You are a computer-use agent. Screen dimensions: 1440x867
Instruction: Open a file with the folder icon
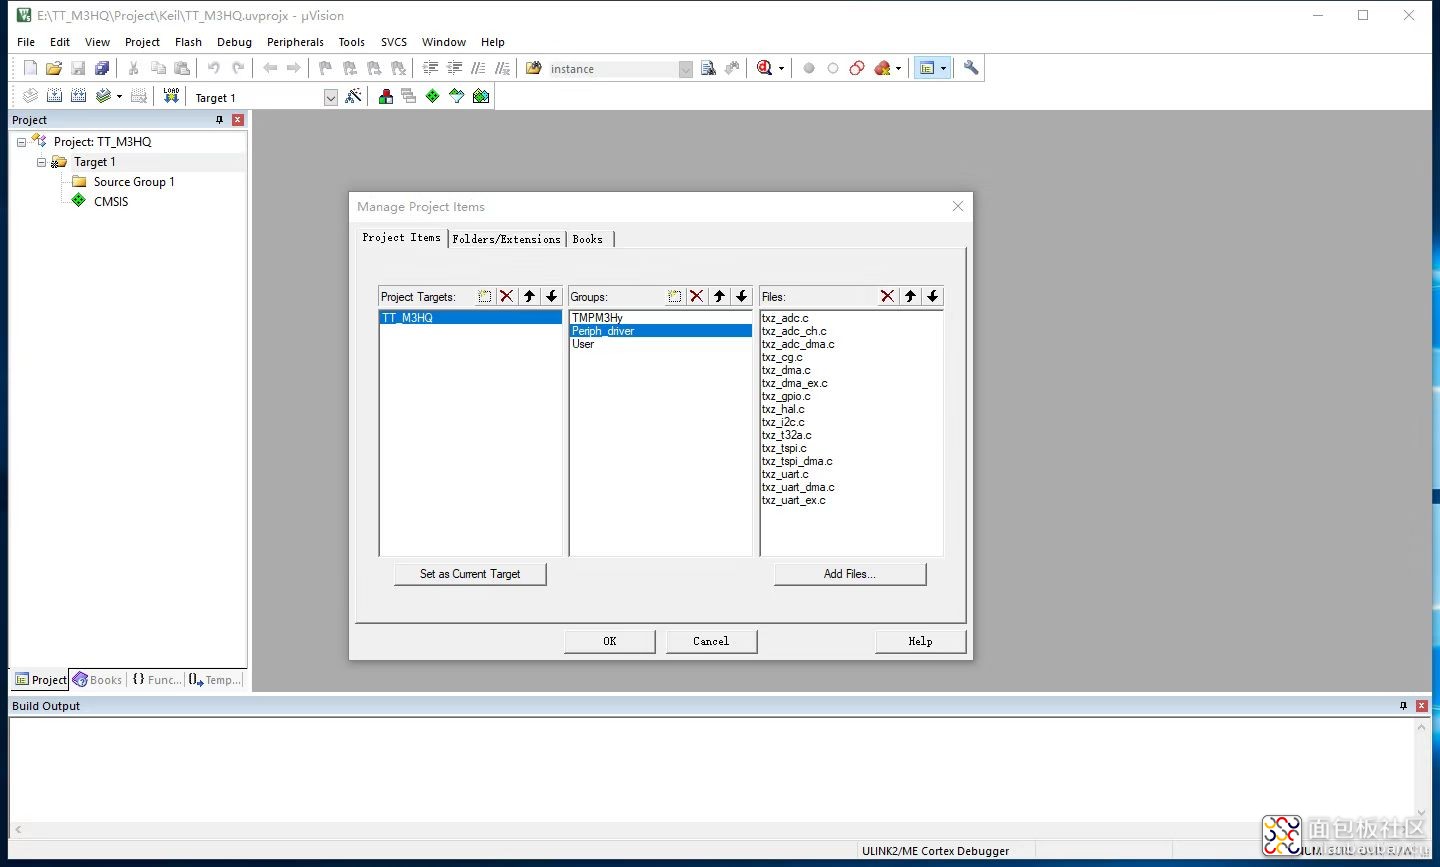[54, 68]
